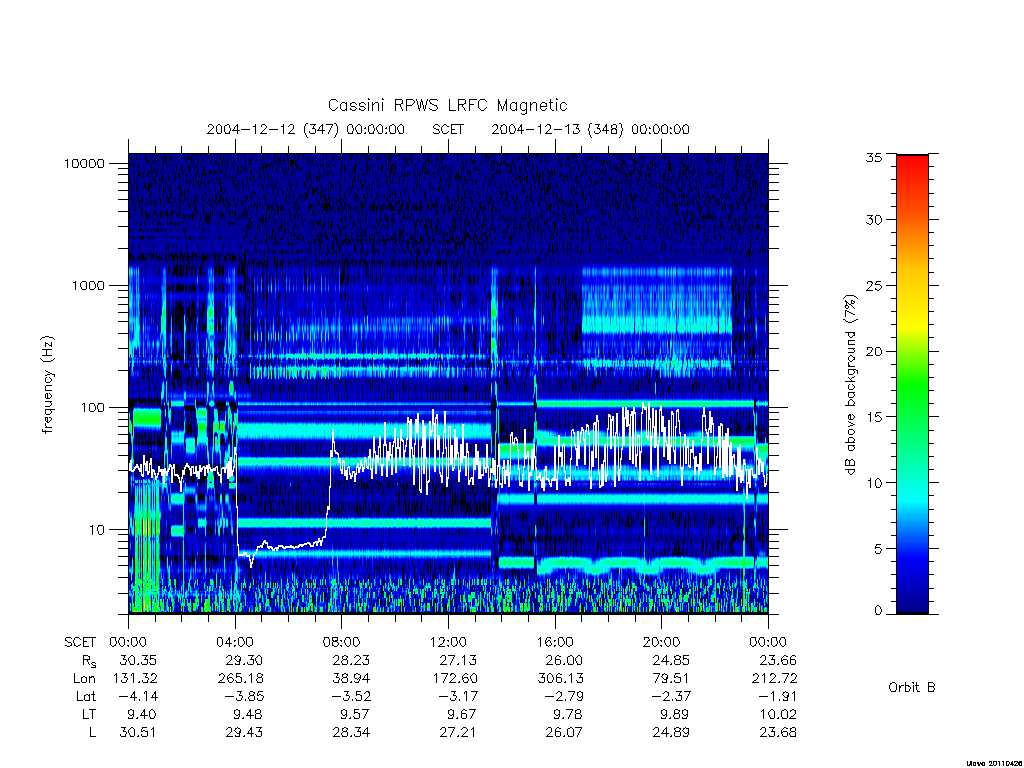
Task: Click the Lat value '-2.37'
Action: pyautogui.click(x=669, y=696)
